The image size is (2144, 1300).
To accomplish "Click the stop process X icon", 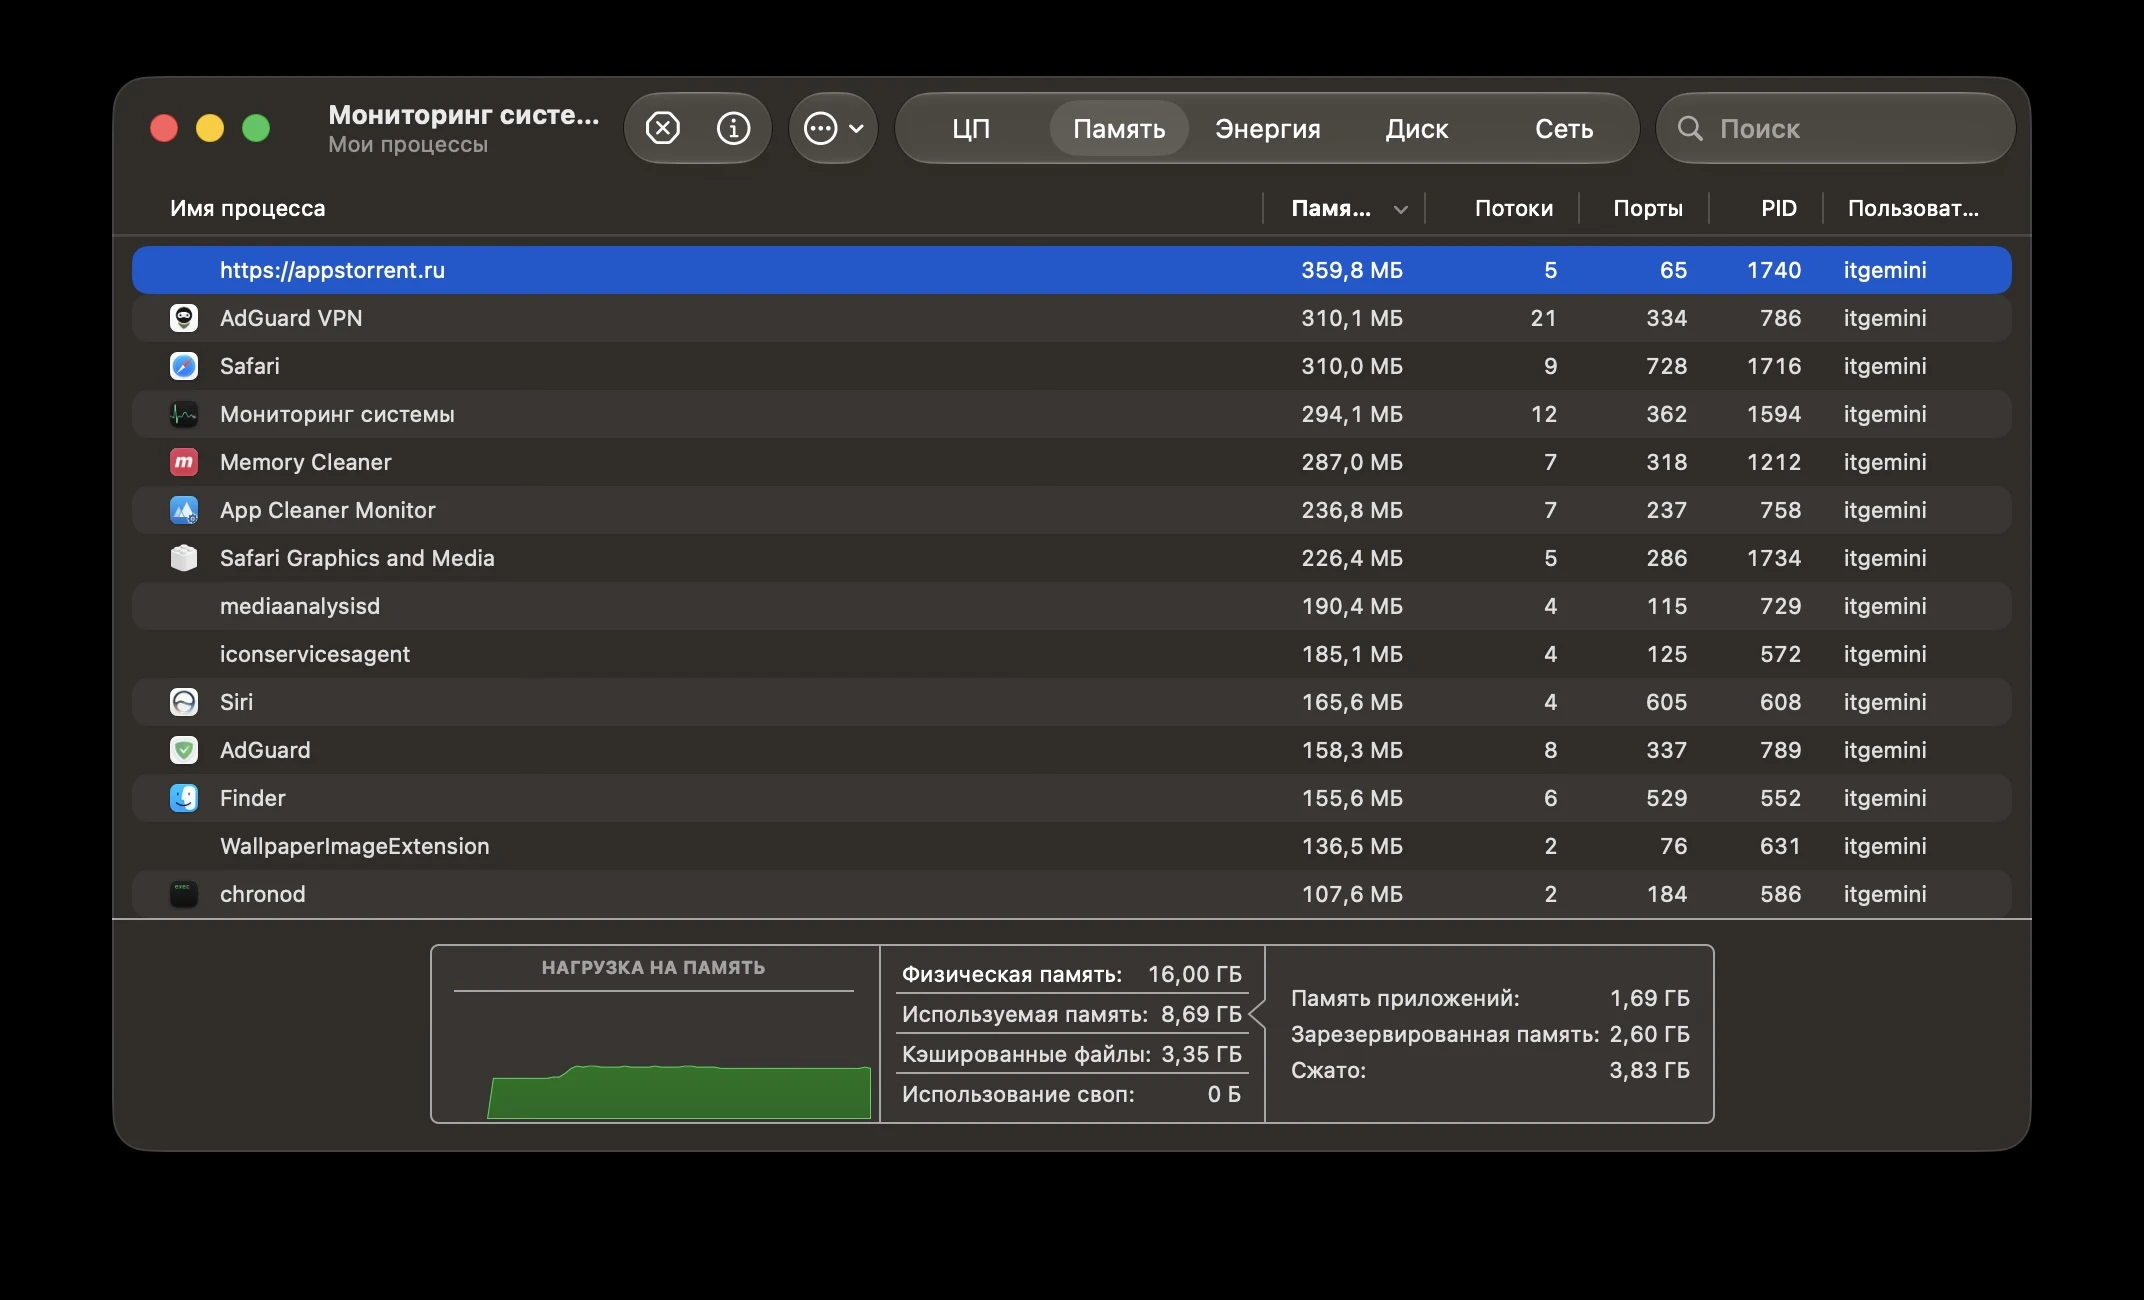I will 663,128.
